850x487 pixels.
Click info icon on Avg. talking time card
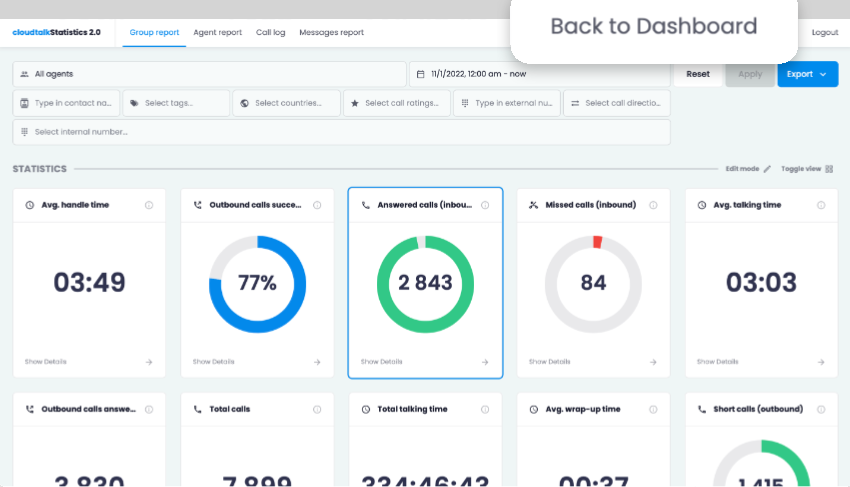[x=821, y=205]
